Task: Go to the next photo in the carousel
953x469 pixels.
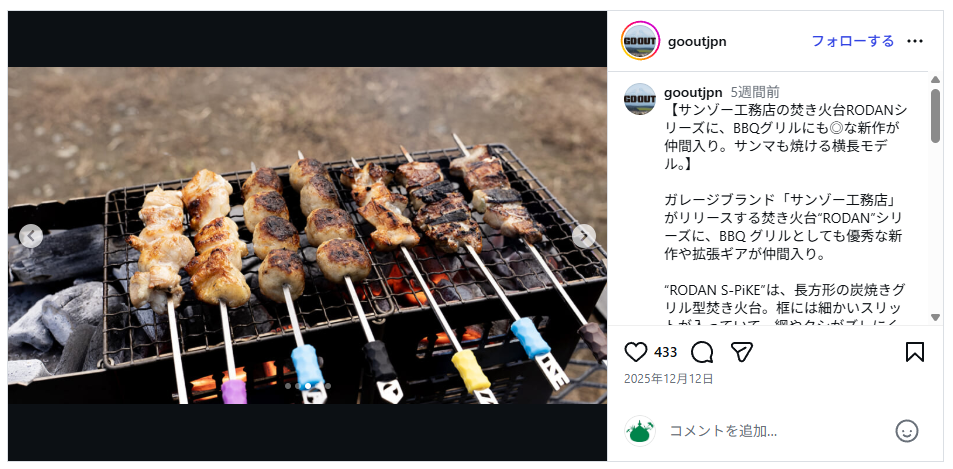Action: [x=584, y=236]
